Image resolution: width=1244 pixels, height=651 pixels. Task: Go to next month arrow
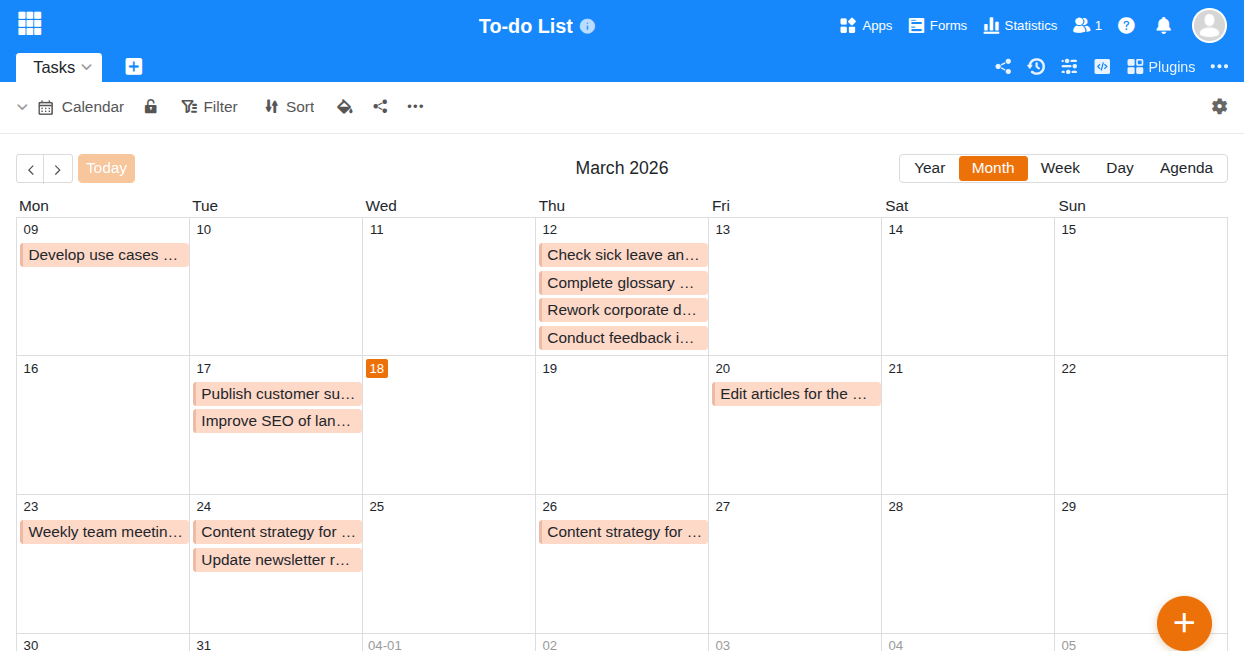click(58, 169)
